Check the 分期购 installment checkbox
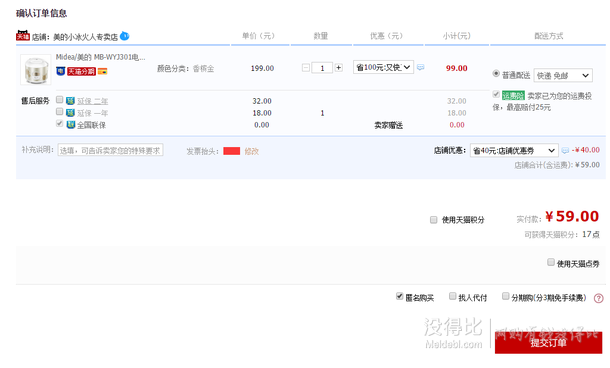 coord(505,296)
